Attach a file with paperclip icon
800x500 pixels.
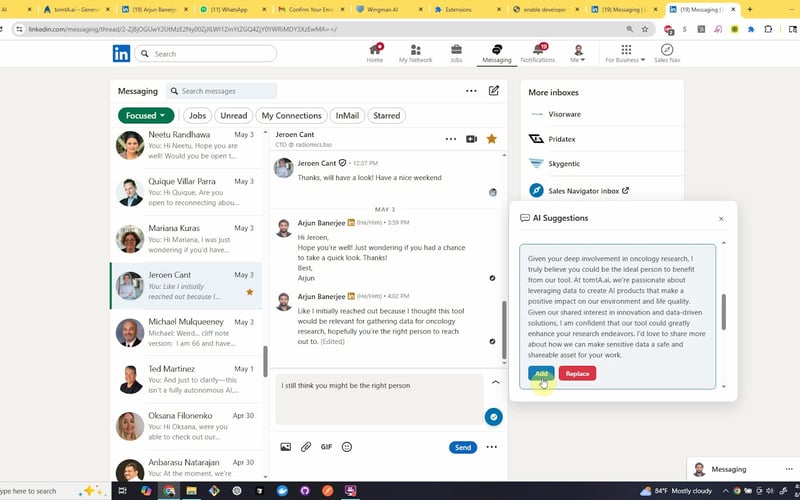306,447
